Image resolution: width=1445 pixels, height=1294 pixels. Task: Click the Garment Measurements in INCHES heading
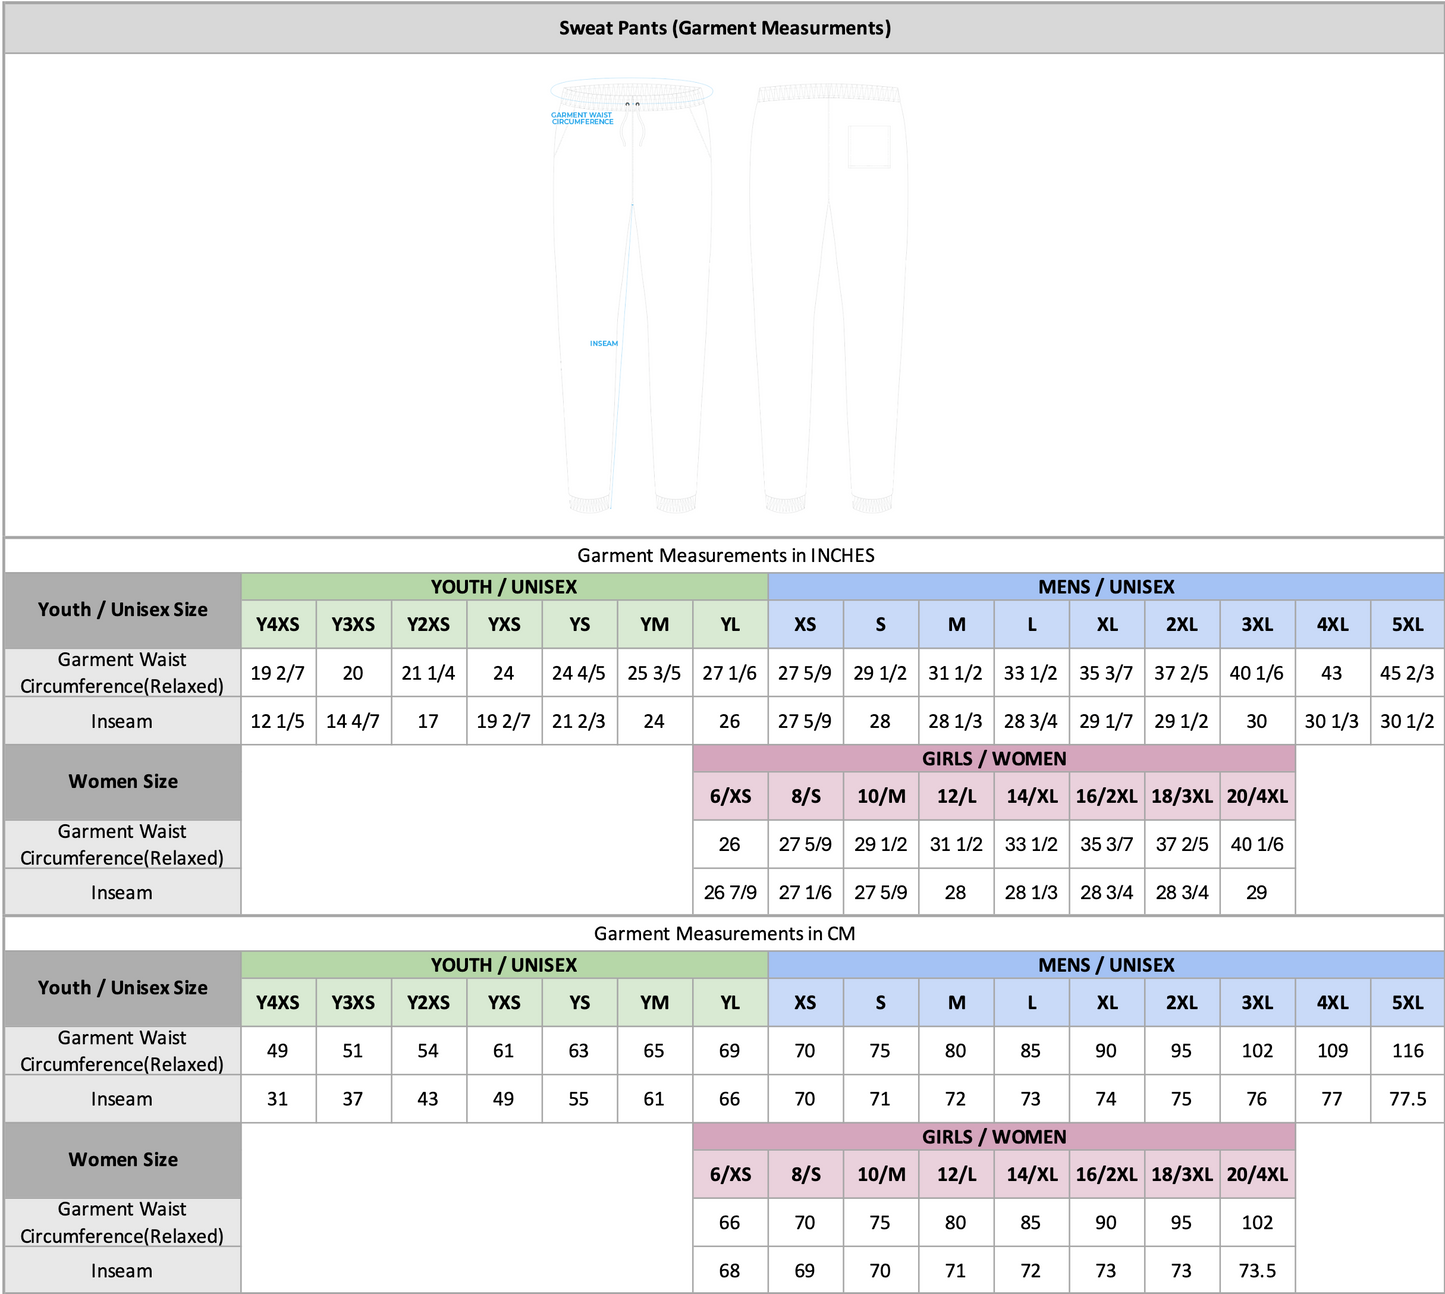(x=724, y=555)
